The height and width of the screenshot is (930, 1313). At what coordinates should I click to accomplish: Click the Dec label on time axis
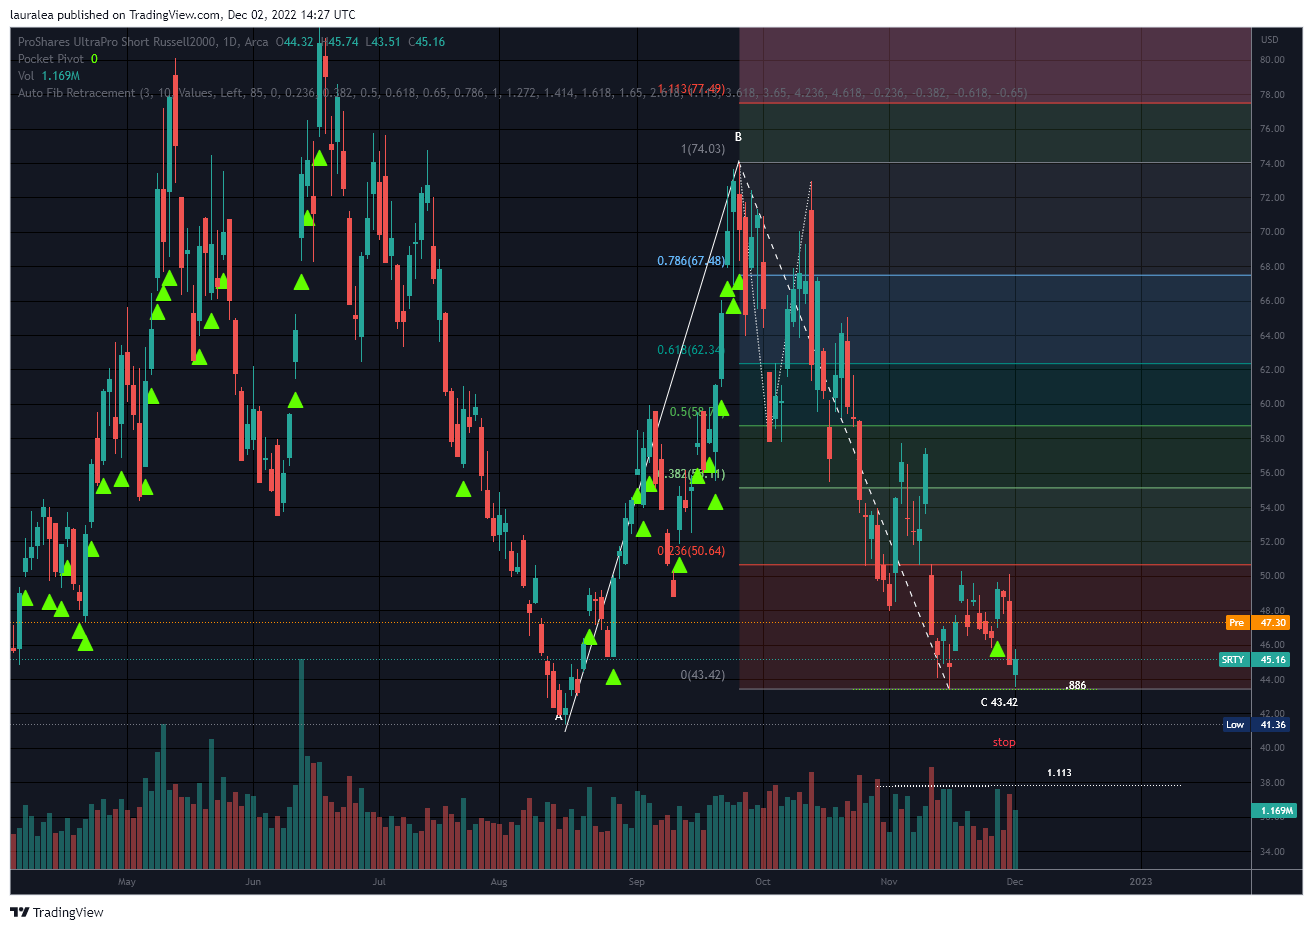(1014, 882)
